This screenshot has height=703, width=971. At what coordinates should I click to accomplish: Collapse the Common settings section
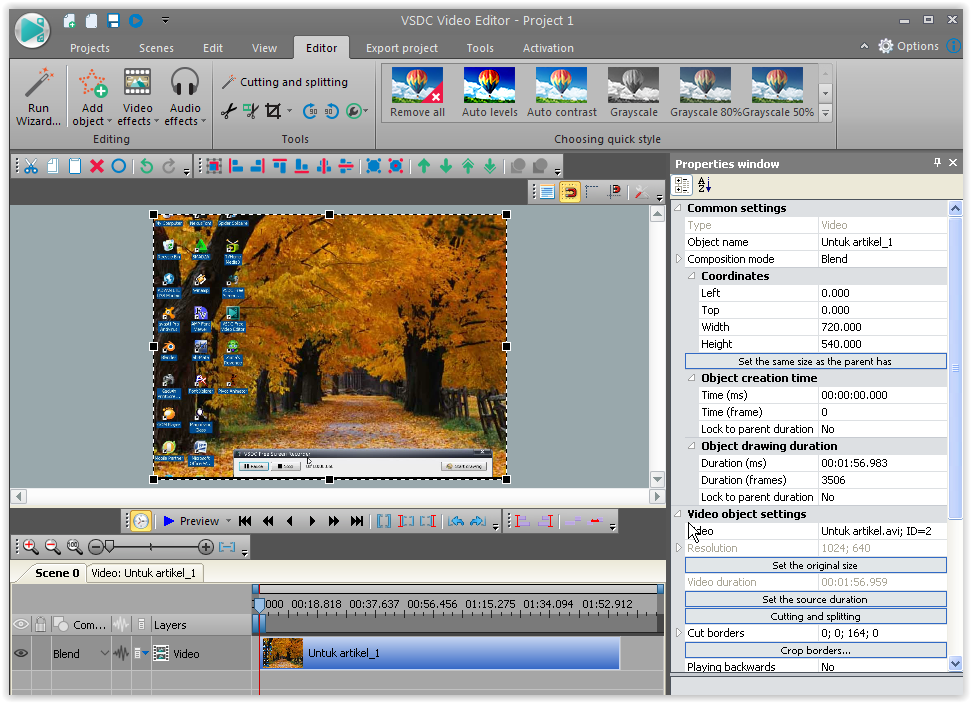pos(679,208)
